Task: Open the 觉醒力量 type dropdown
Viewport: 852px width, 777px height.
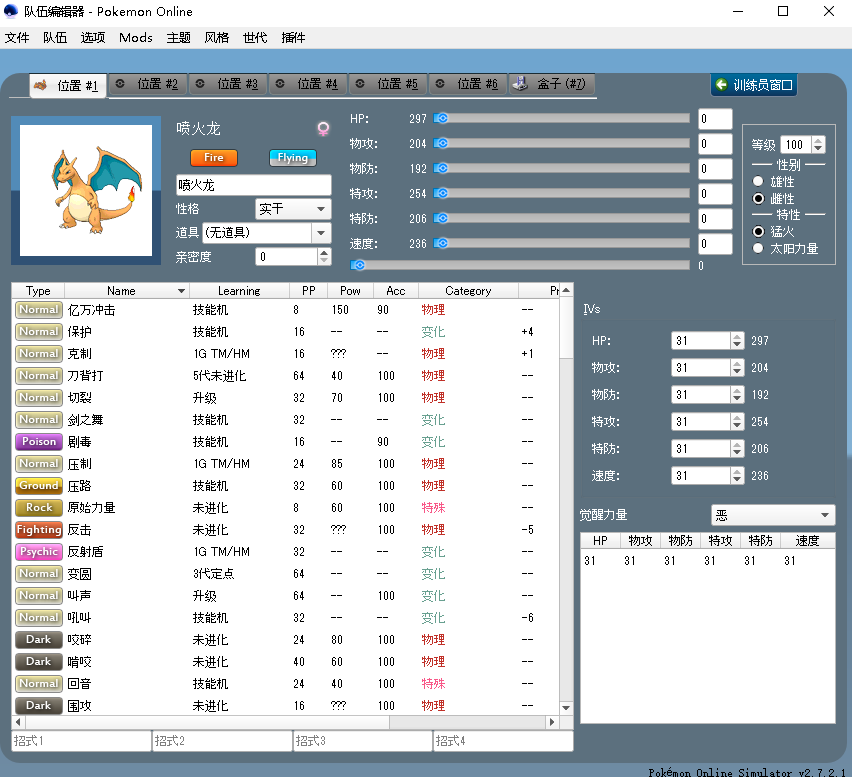Action: click(773, 515)
